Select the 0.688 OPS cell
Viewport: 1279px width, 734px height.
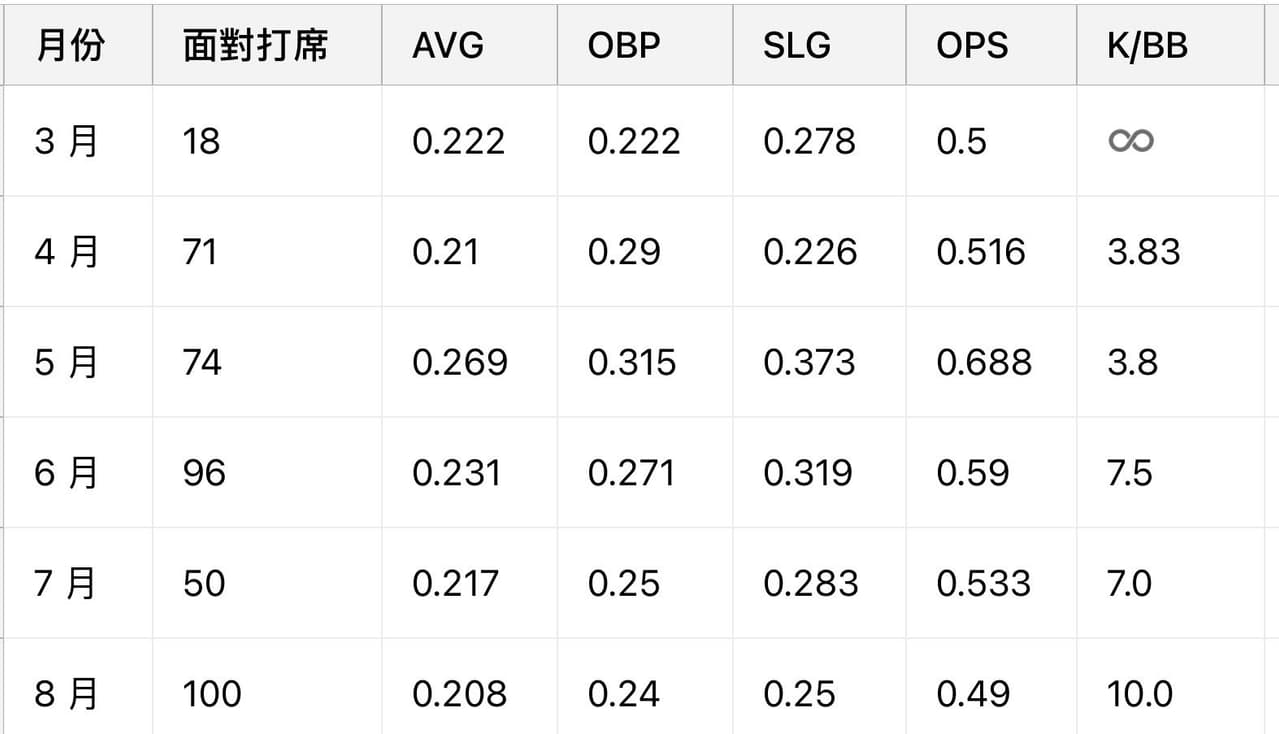pyautogui.click(x=992, y=362)
